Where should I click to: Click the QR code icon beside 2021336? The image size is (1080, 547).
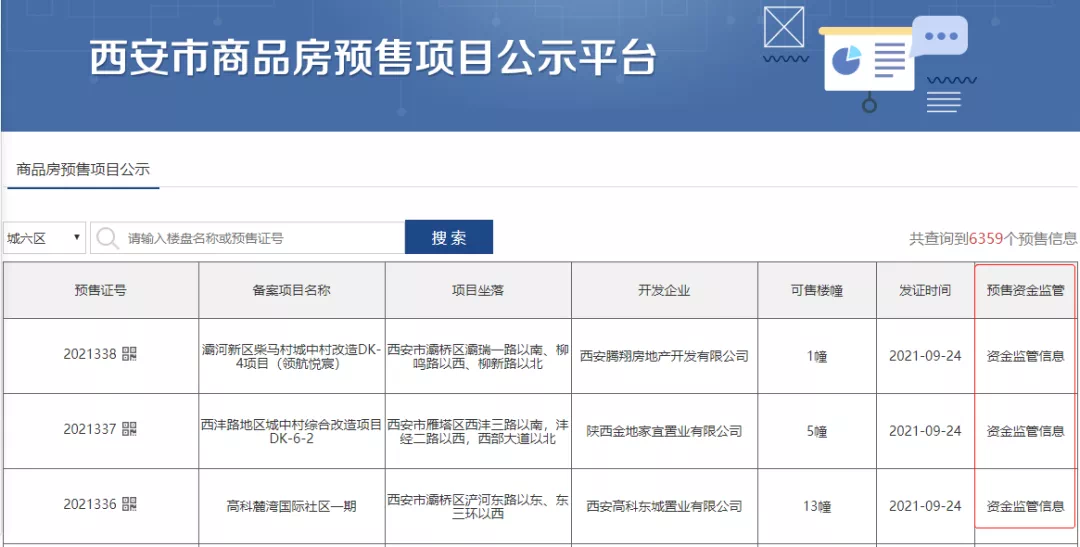tap(130, 505)
